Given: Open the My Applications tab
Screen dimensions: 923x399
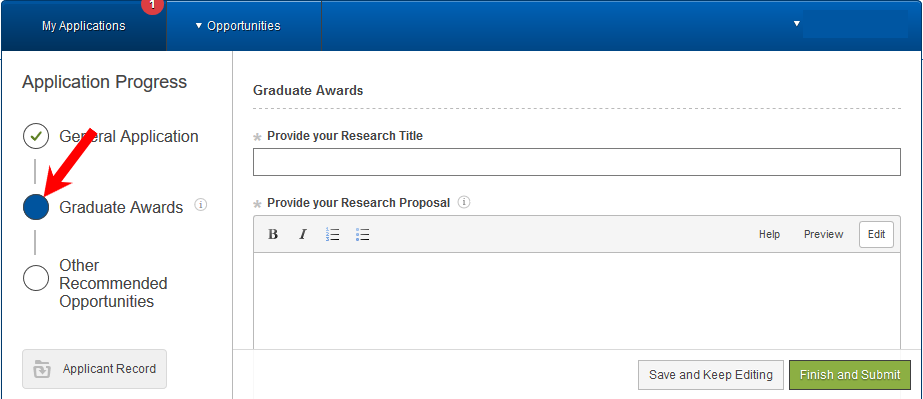Looking at the screenshot, I should tap(84, 26).
